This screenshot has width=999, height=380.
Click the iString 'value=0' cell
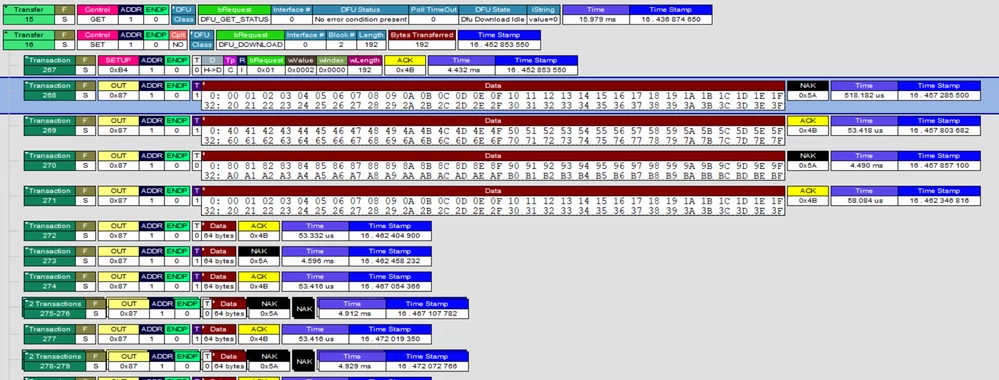click(x=544, y=20)
